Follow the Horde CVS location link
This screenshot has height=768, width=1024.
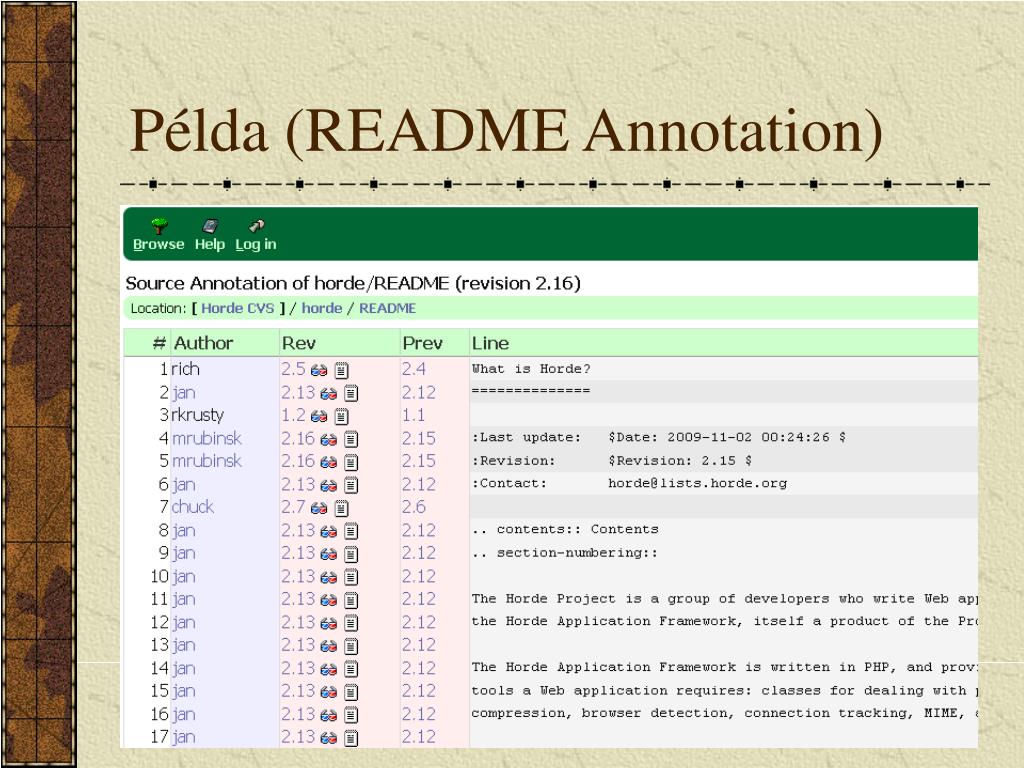pos(238,308)
